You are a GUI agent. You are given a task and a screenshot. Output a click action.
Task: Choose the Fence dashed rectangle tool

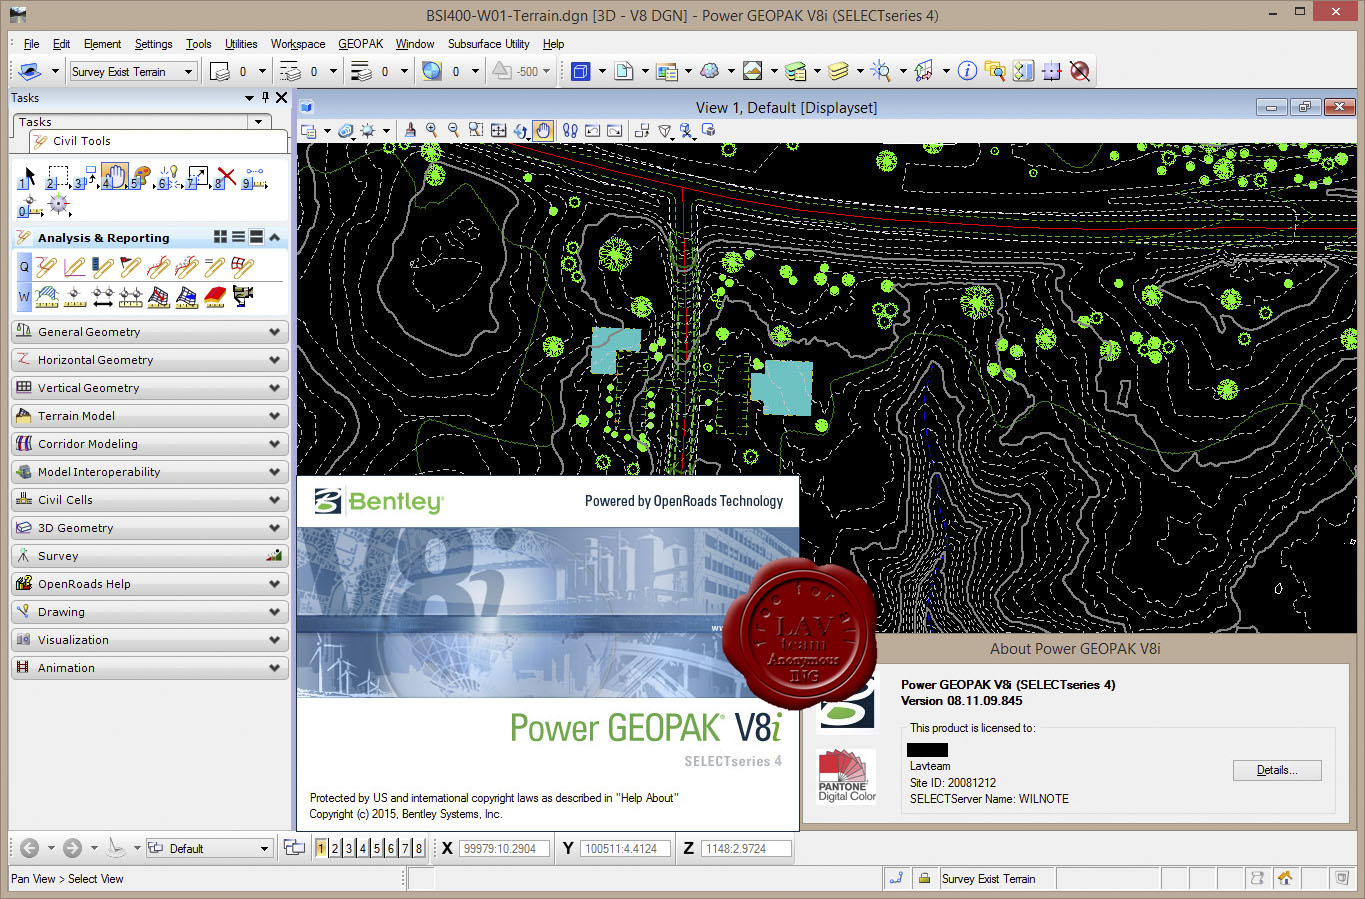point(57,178)
